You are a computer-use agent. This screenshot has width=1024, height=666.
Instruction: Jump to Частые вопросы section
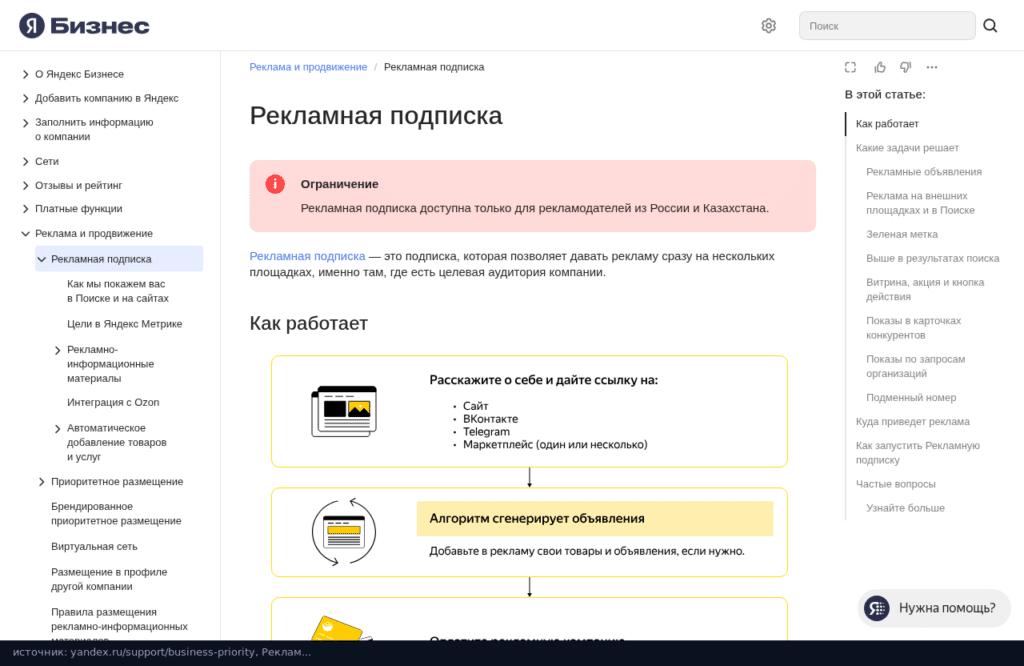pos(895,484)
